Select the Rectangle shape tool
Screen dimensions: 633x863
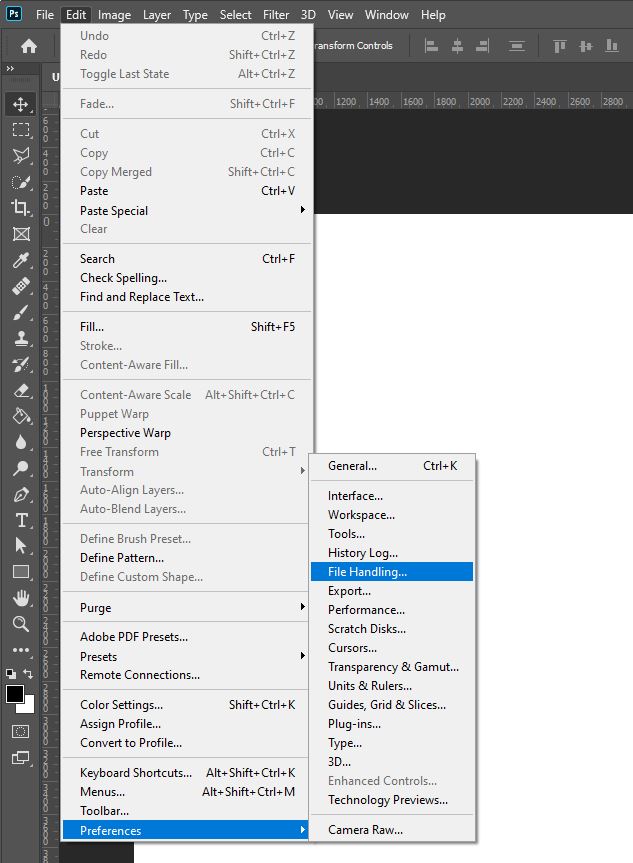pyautogui.click(x=20, y=572)
